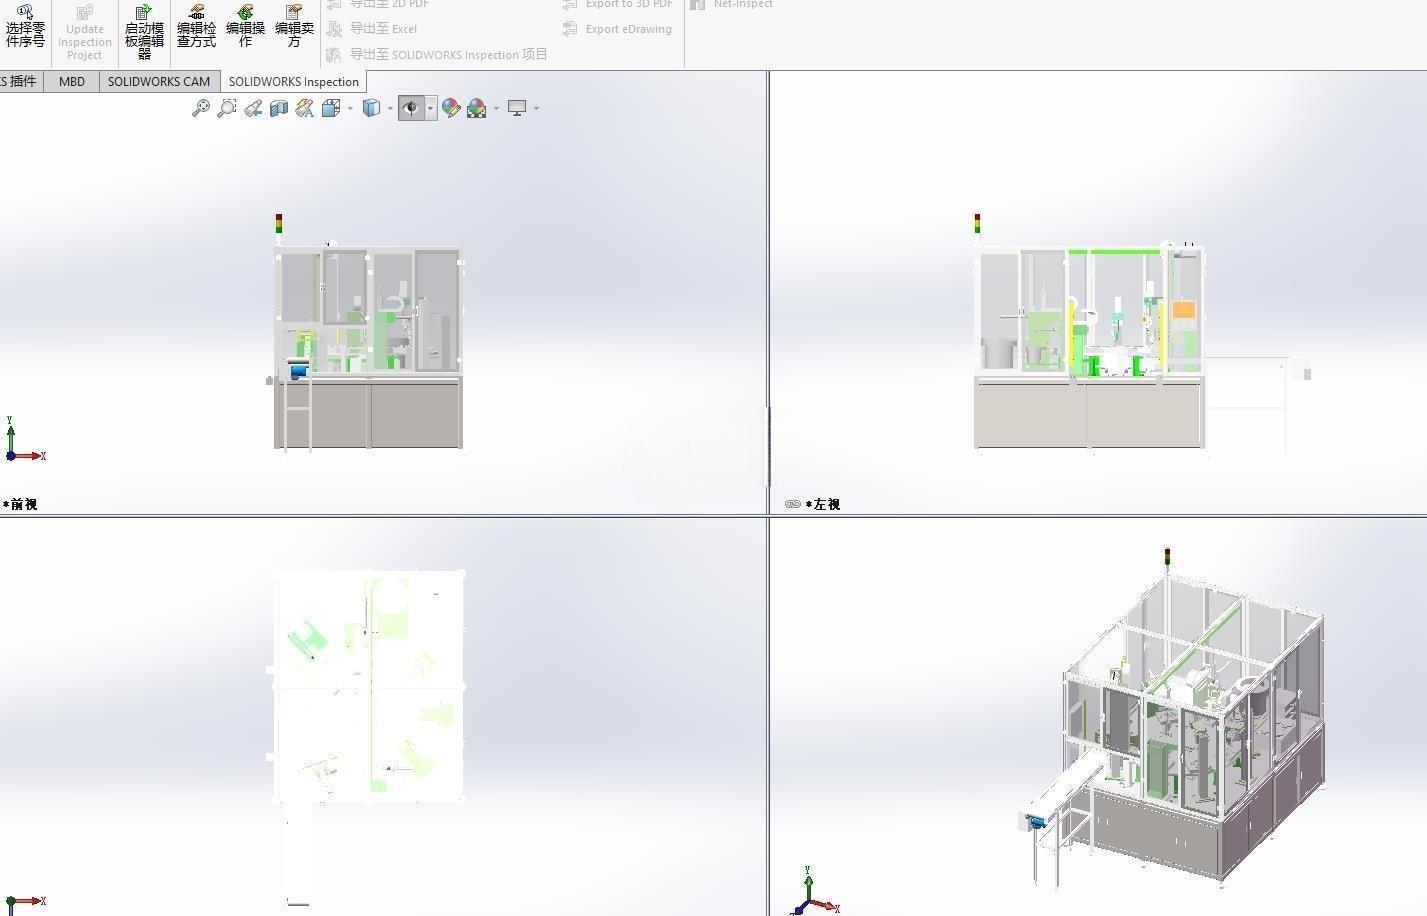Activate the Section View tool
1427x916 pixels.
(x=278, y=108)
